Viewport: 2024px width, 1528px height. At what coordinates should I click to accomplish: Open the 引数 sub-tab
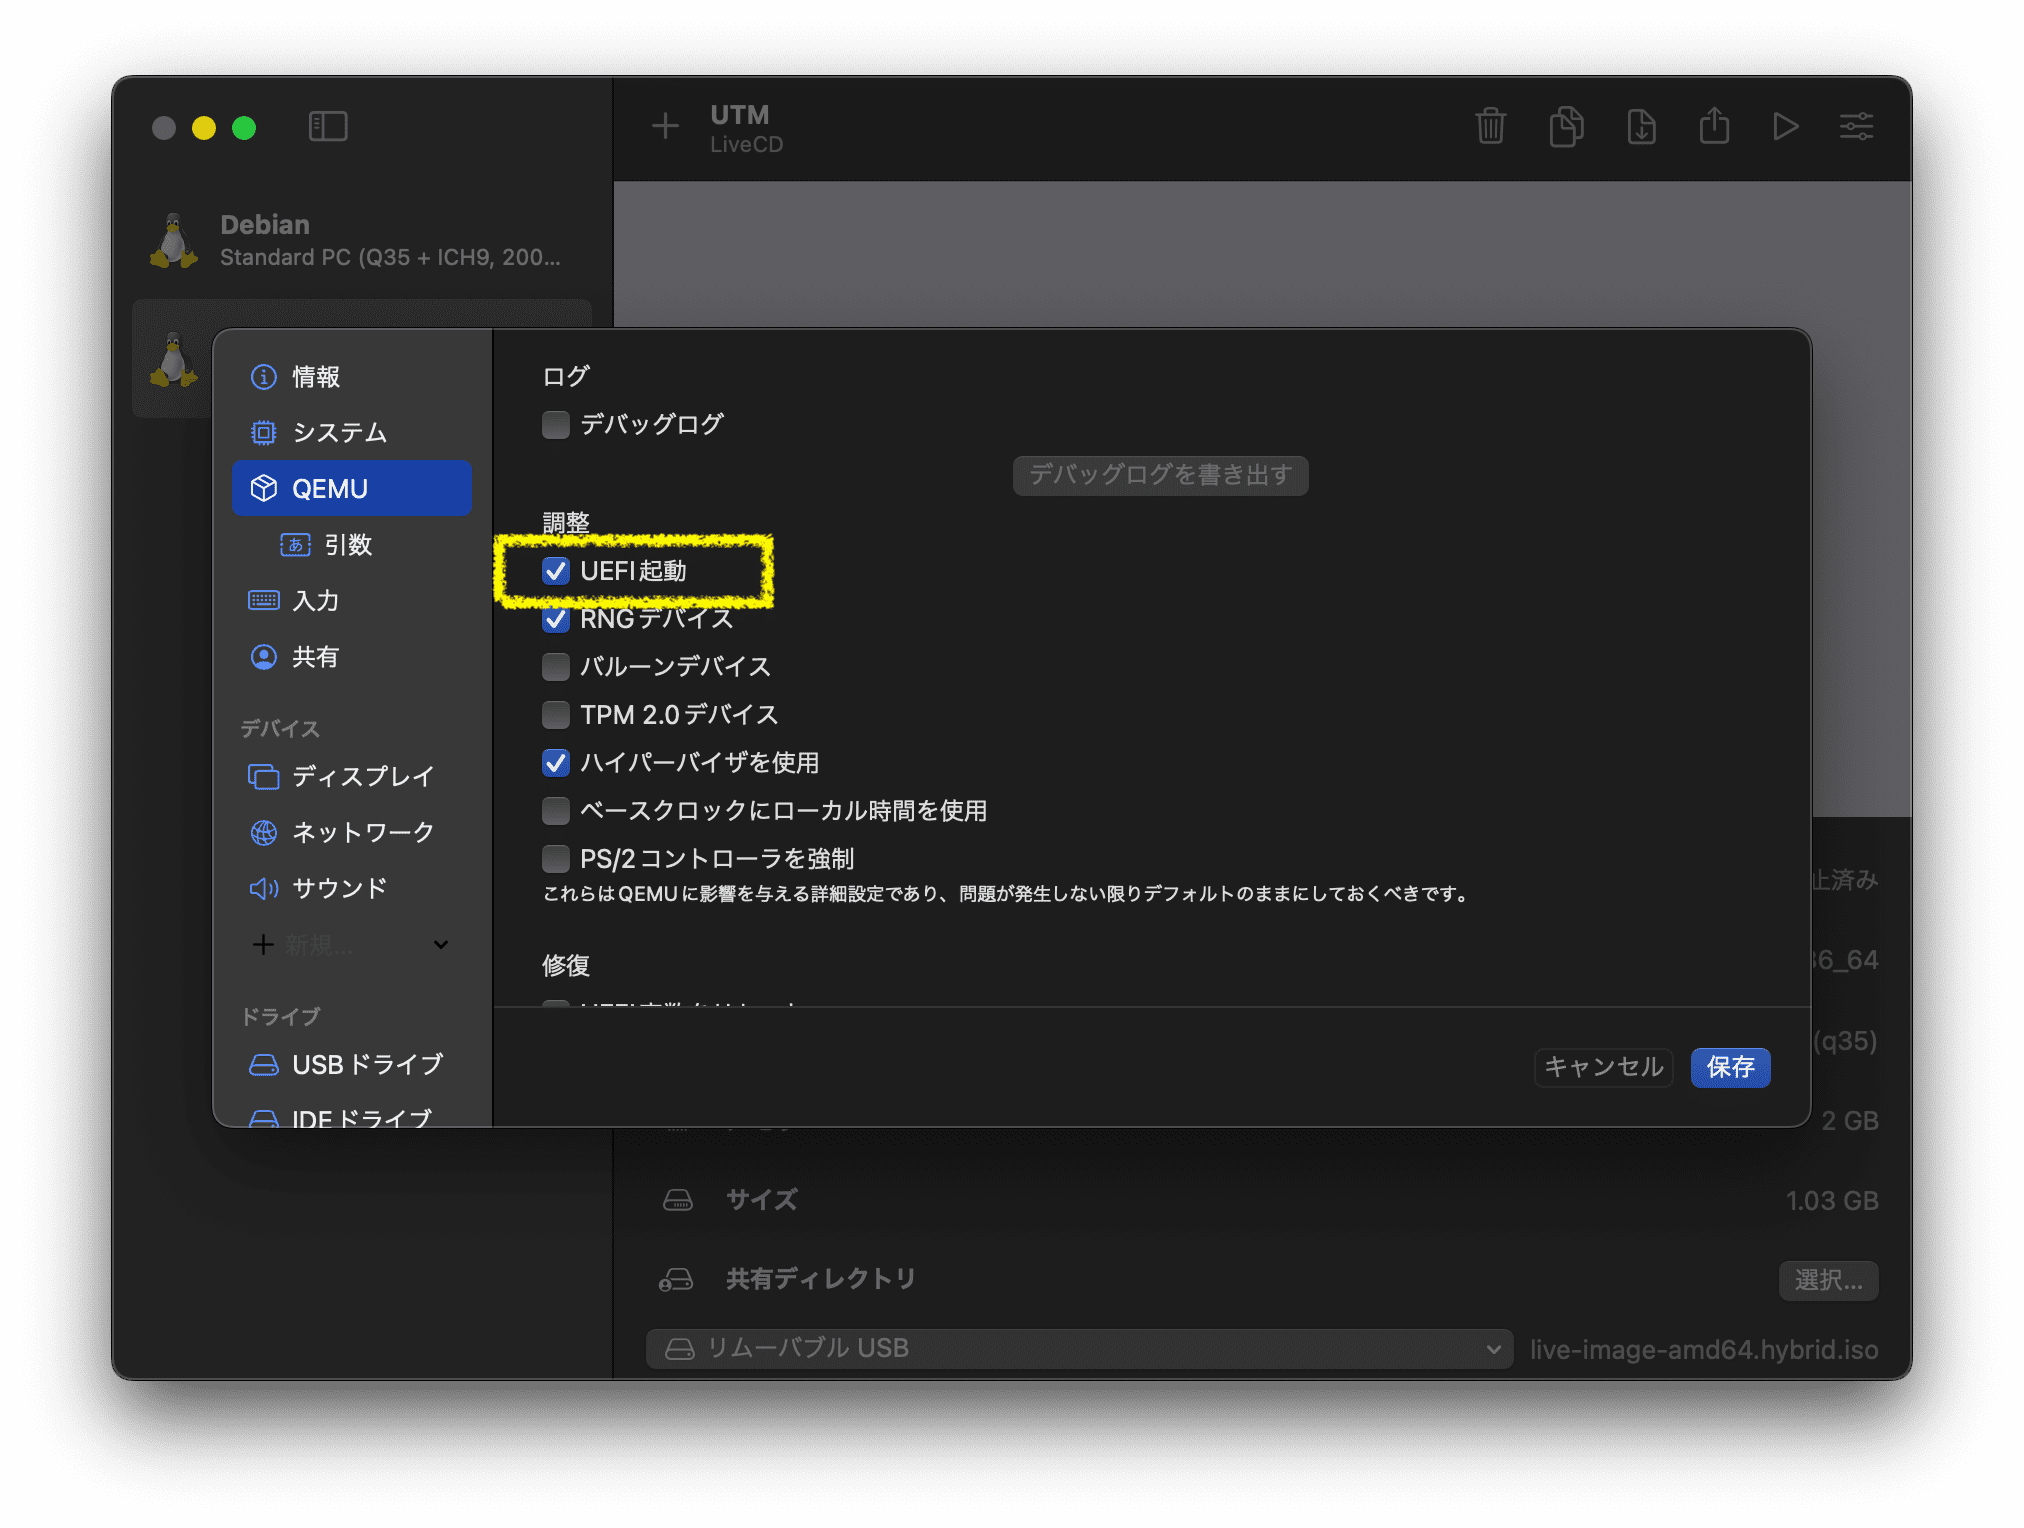pyautogui.click(x=351, y=544)
